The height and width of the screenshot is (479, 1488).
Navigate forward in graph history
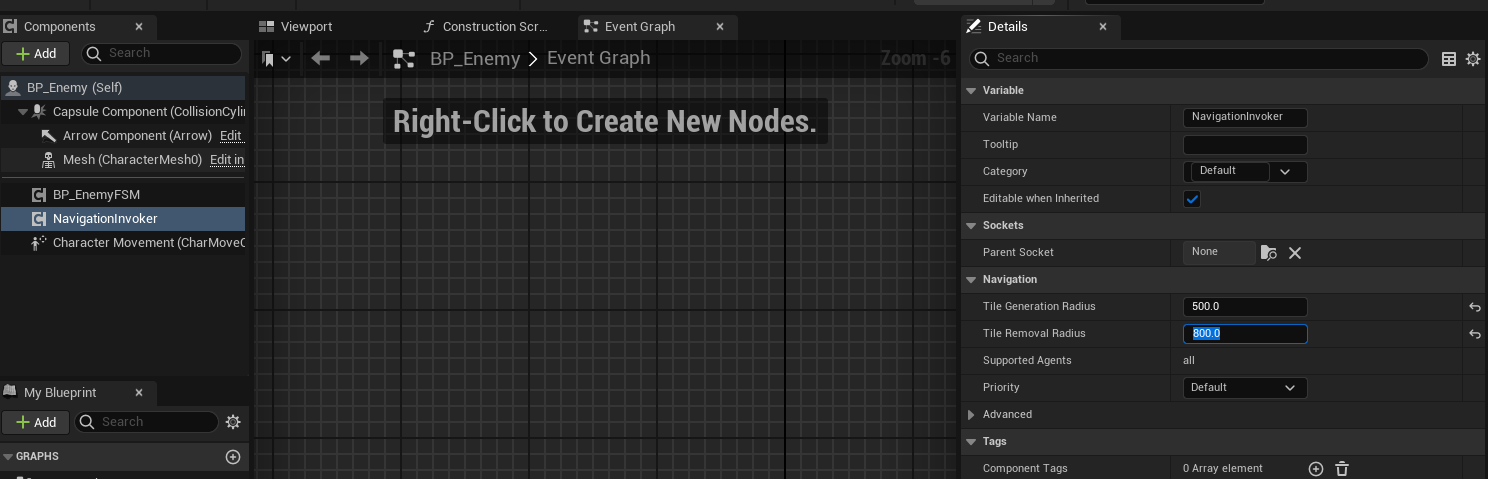359,59
